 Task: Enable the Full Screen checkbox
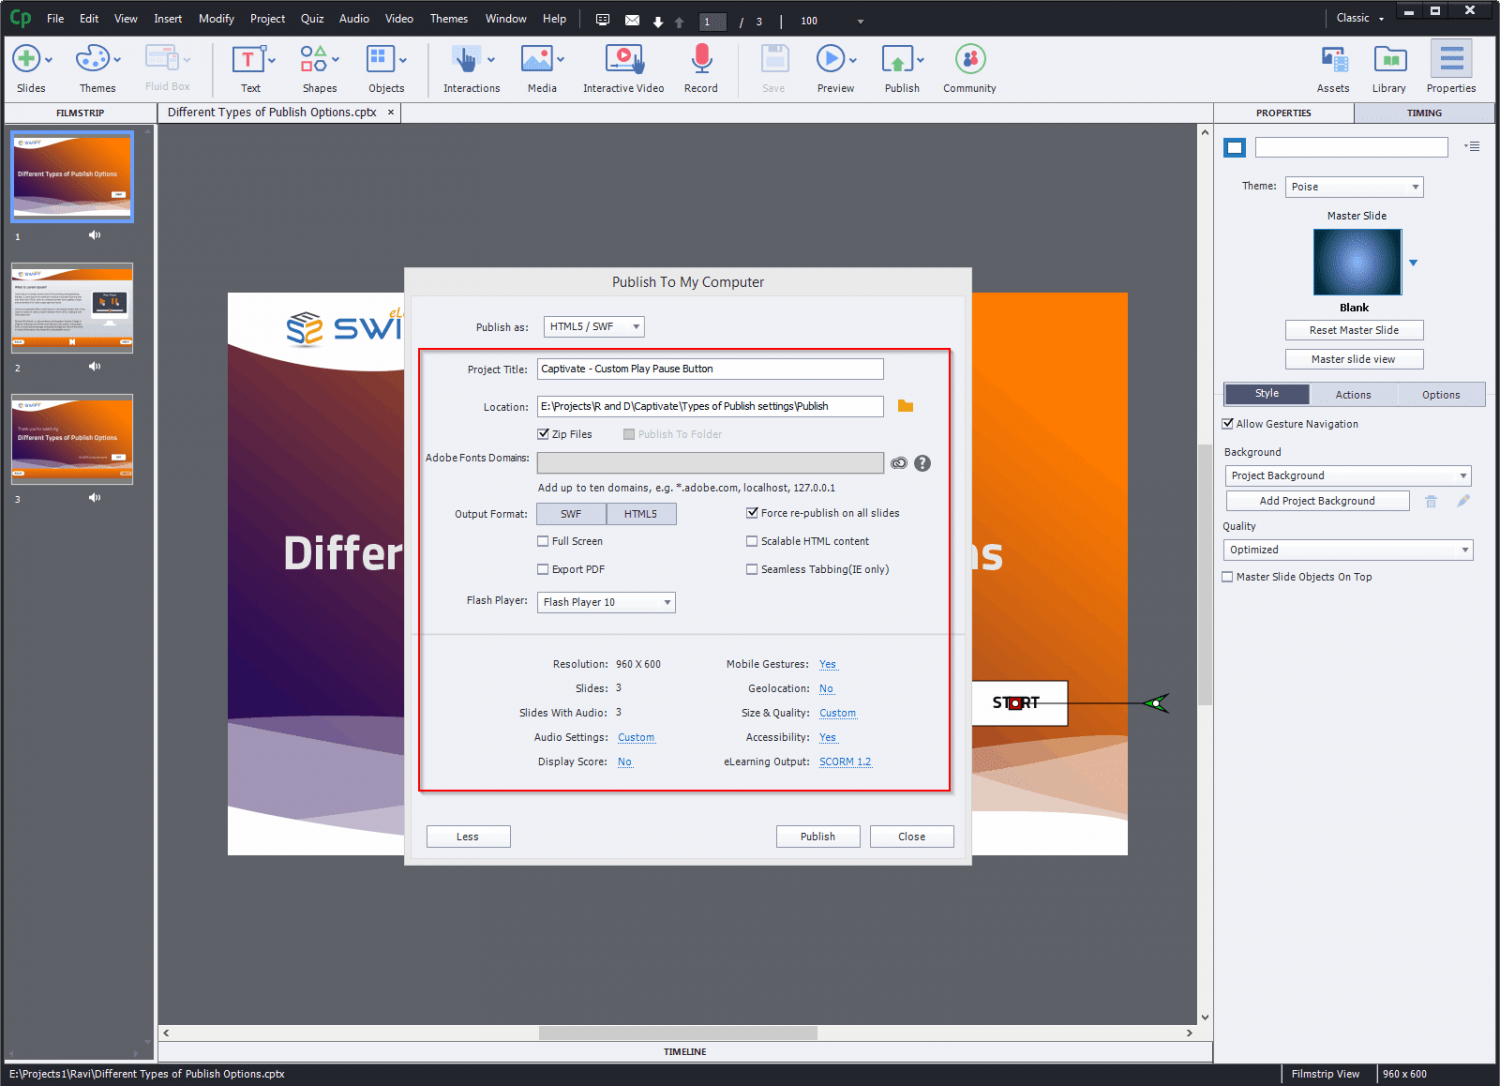pyautogui.click(x=543, y=541)
